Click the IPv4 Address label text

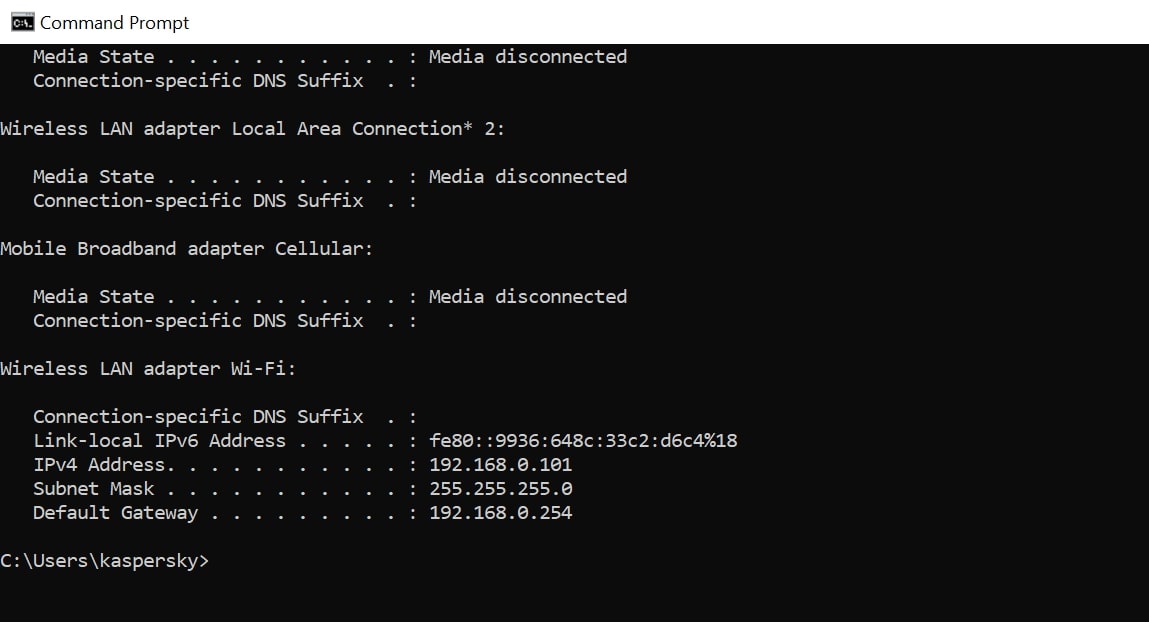(104, 464)
